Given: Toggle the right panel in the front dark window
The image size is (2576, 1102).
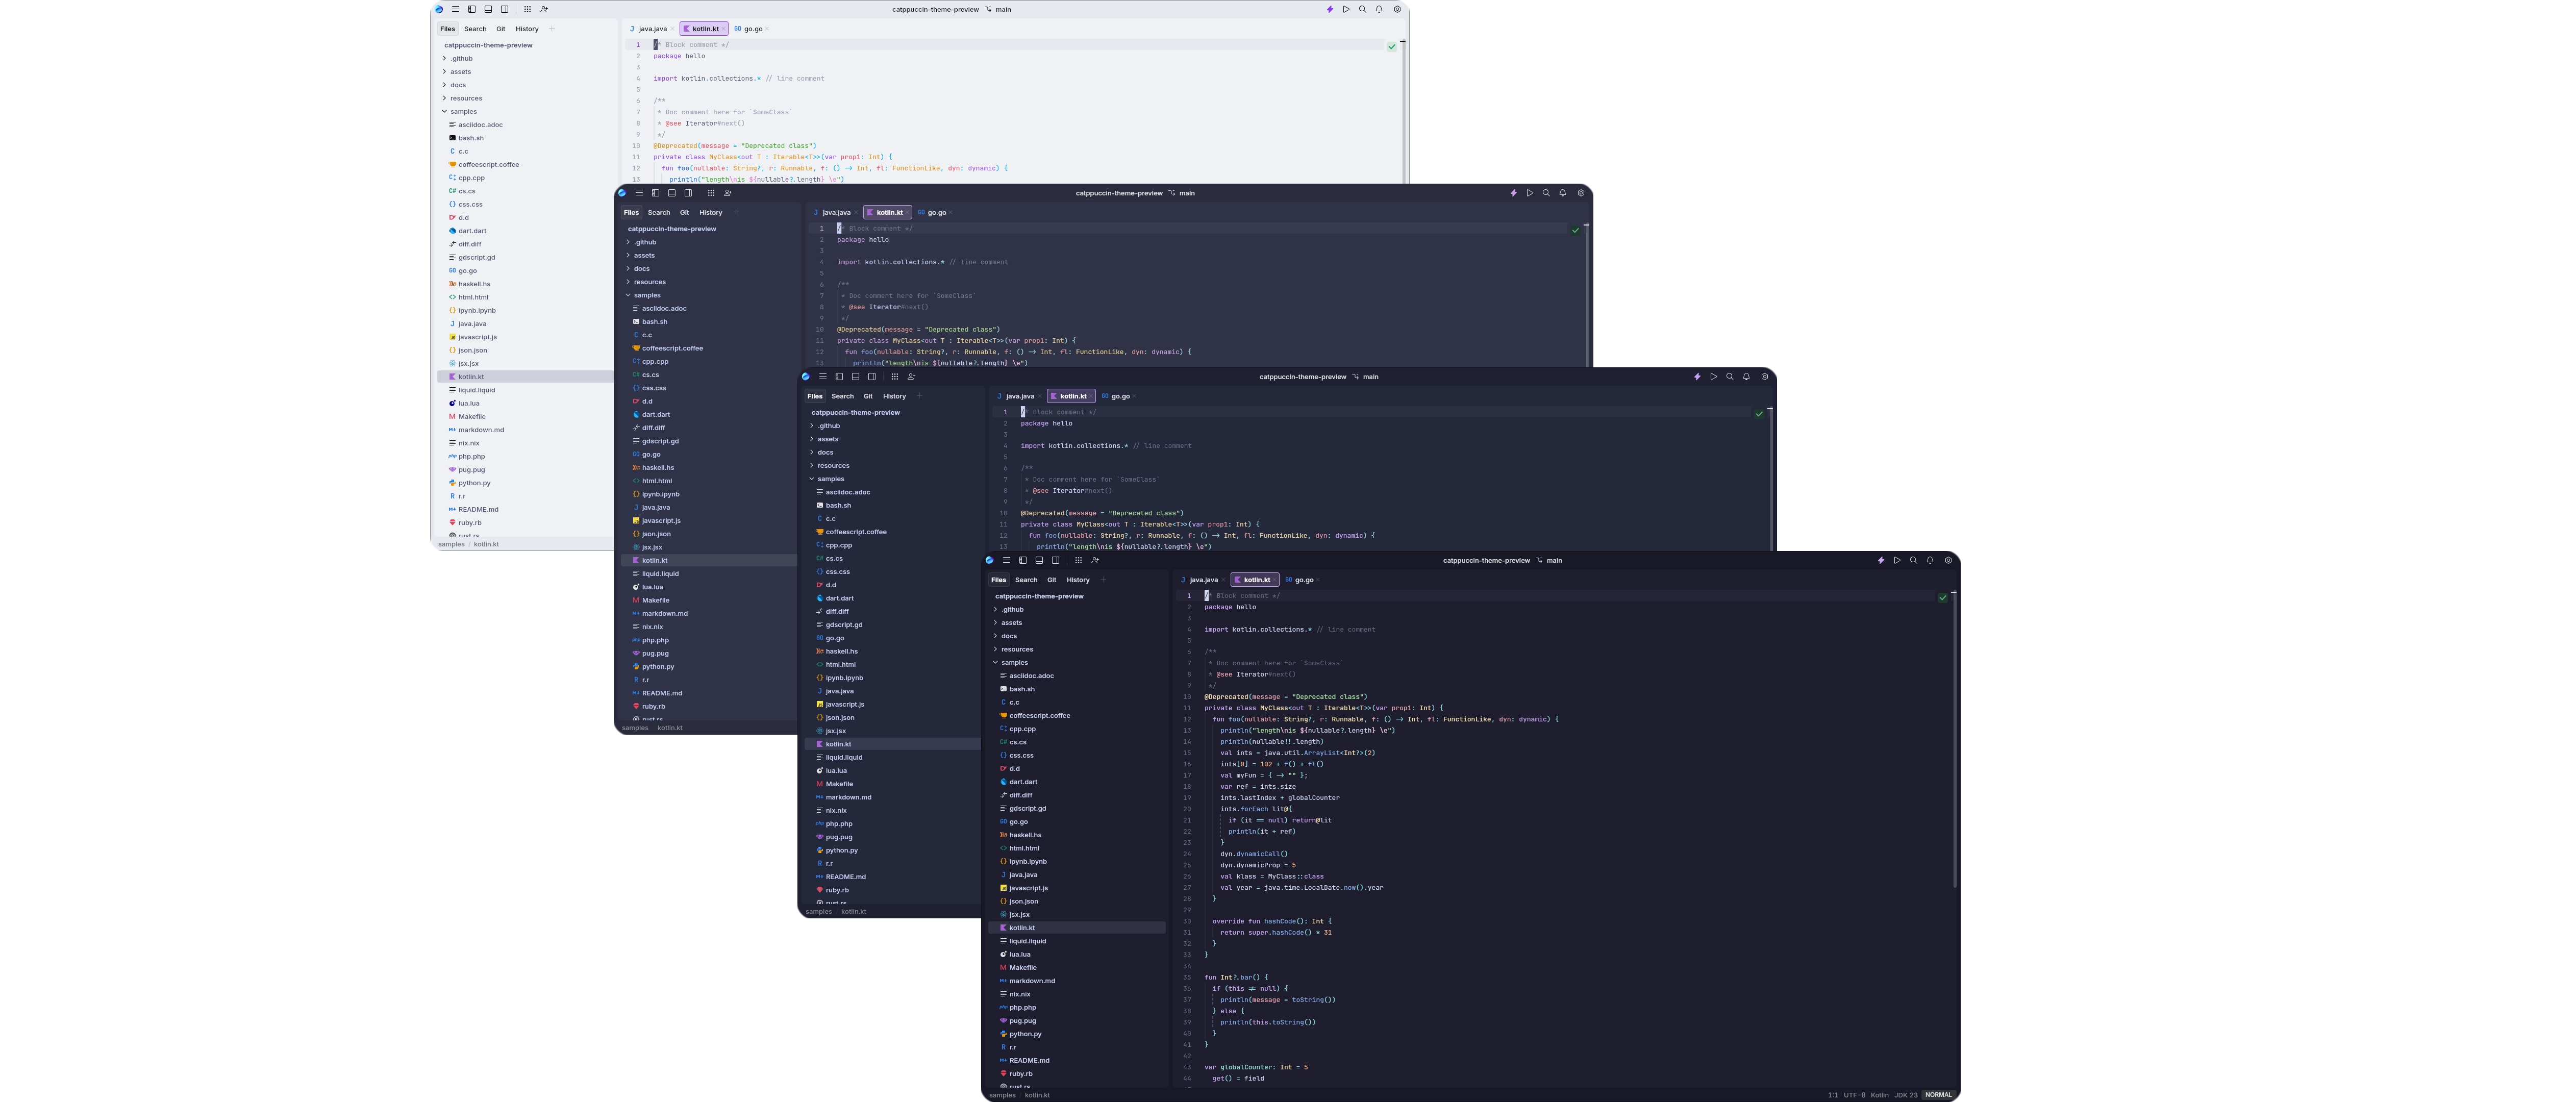Looking at the screenshot, I should [1055, 561].
